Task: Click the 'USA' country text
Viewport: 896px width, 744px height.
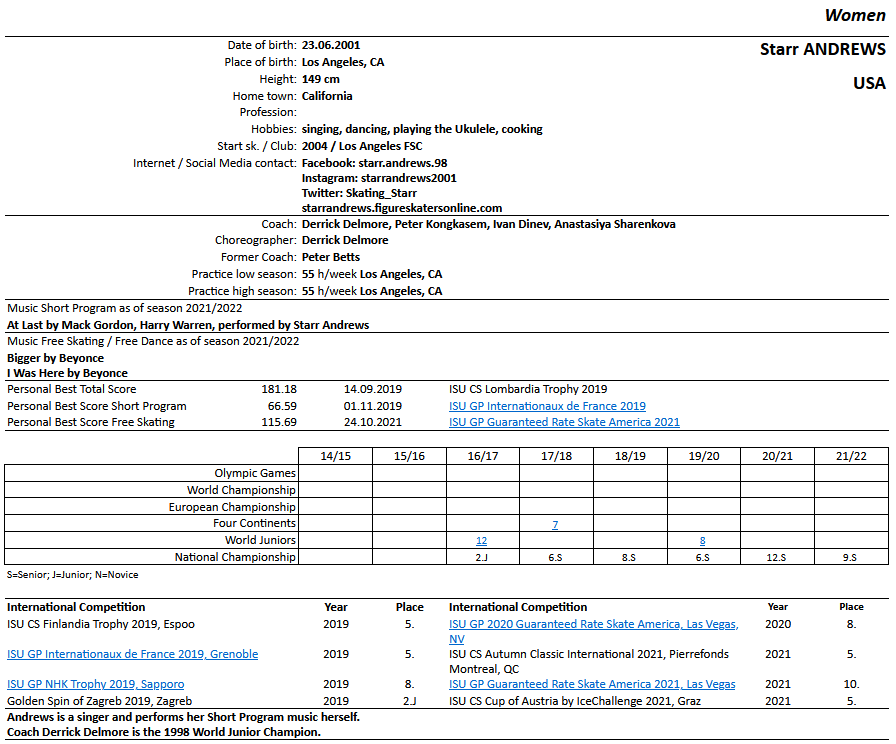Action: tap(869, 83)
